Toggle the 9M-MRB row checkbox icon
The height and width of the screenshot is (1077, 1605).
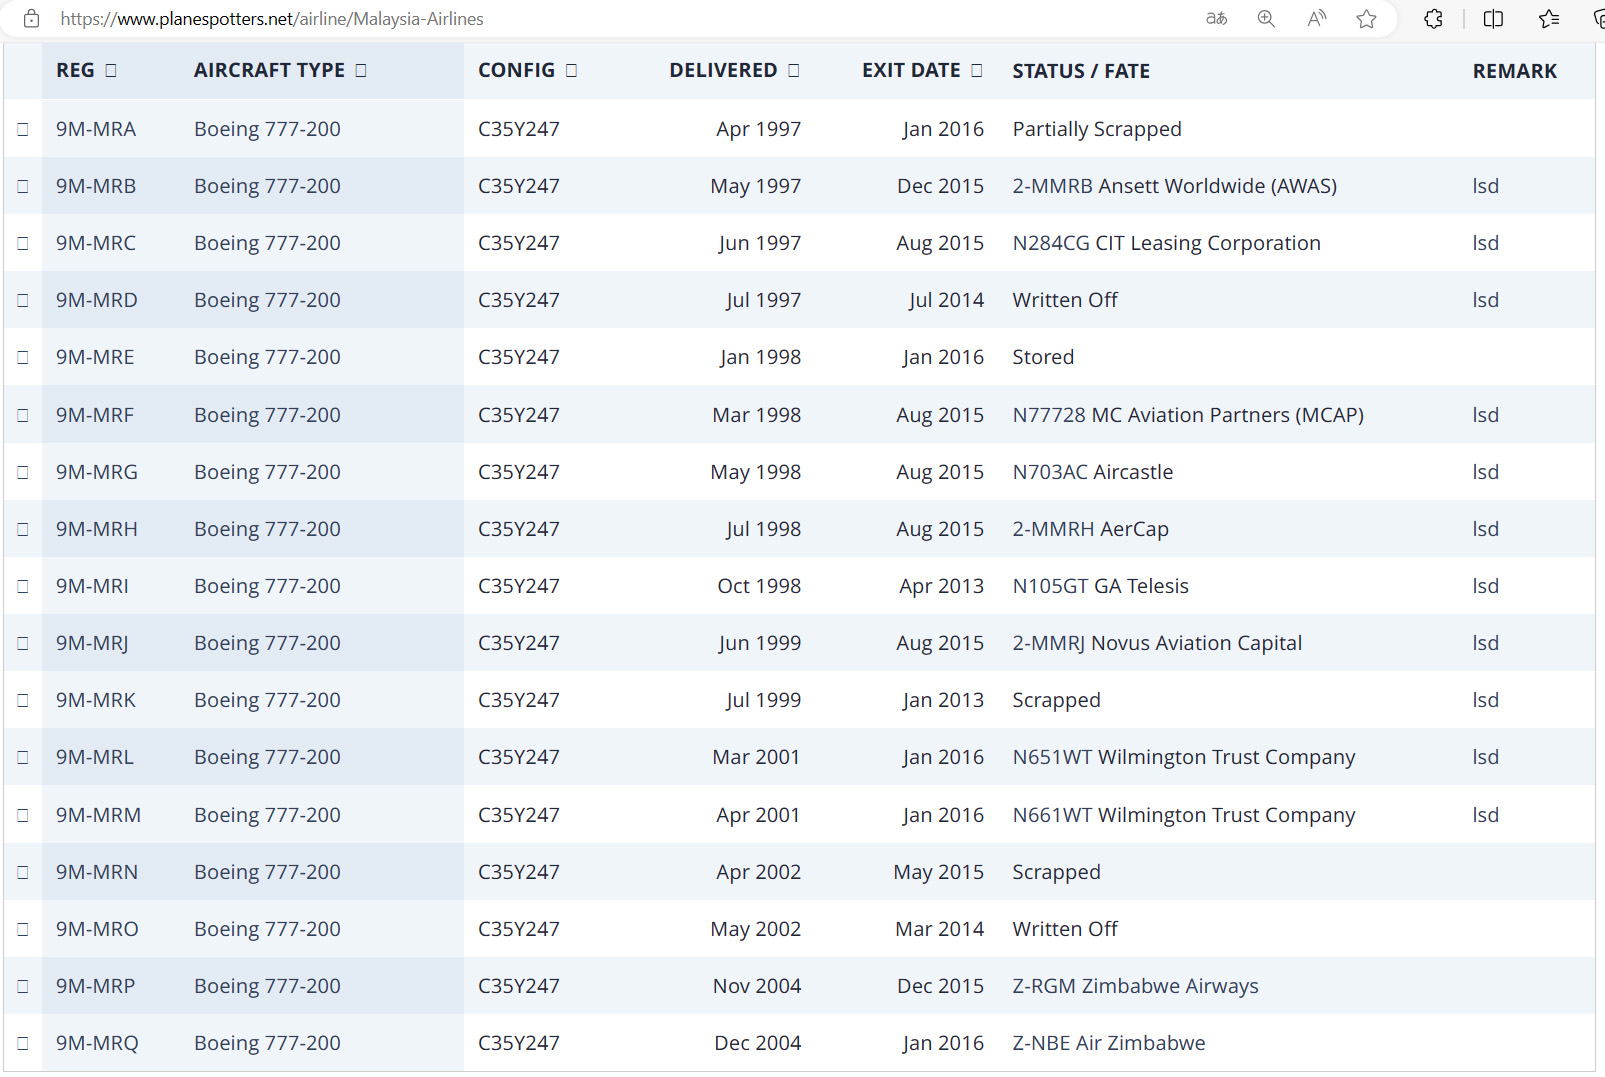click(23, 186)
